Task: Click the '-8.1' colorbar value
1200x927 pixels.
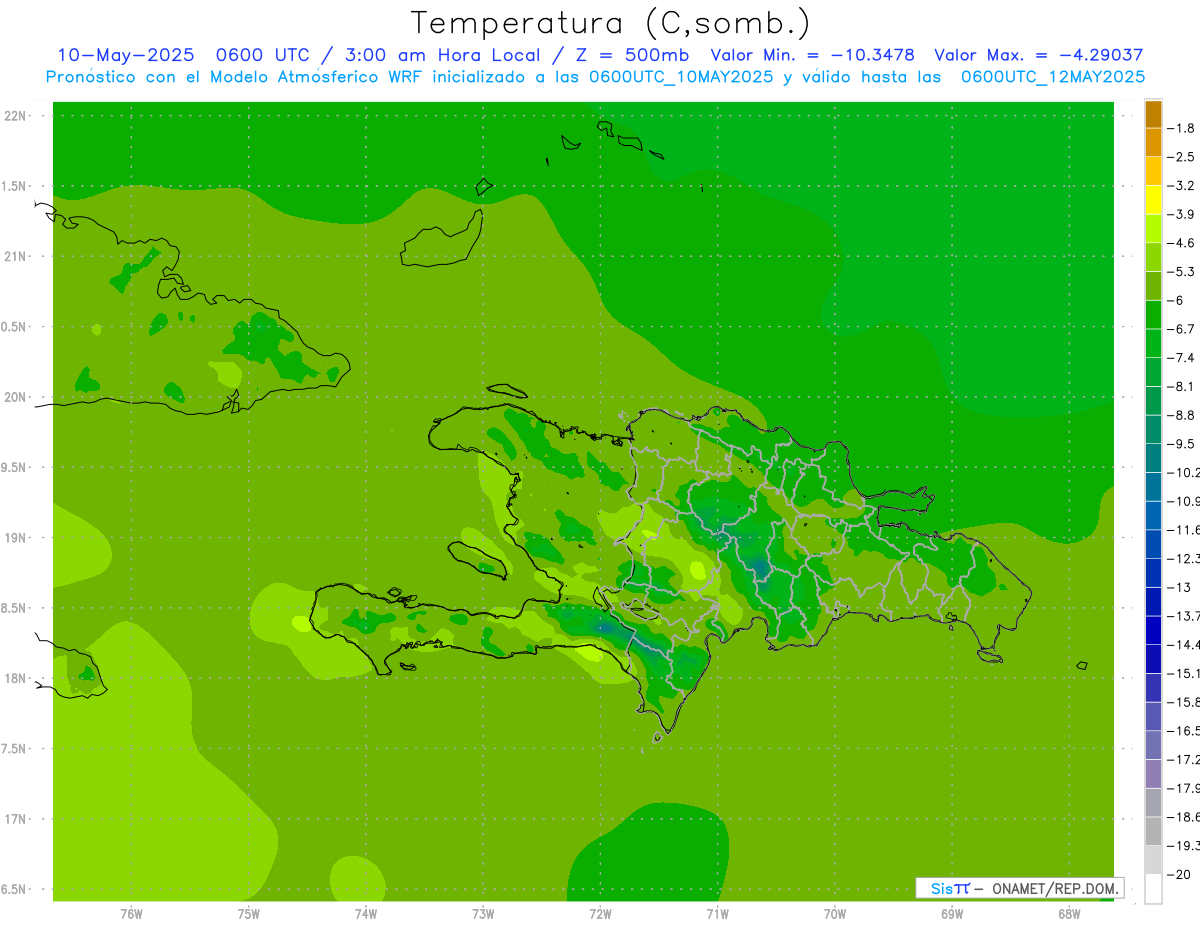Action: (x=1182, y=387)
